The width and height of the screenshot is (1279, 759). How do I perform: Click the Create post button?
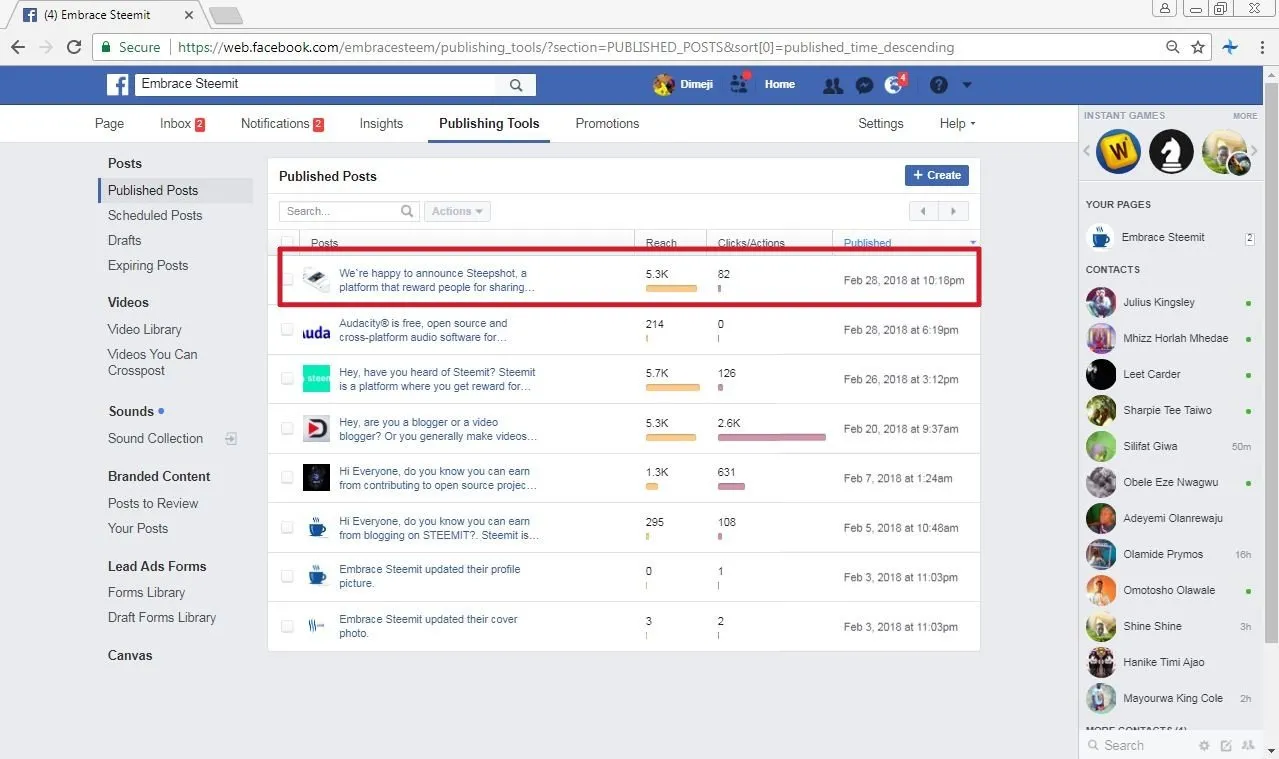click(x=936, y=175)
